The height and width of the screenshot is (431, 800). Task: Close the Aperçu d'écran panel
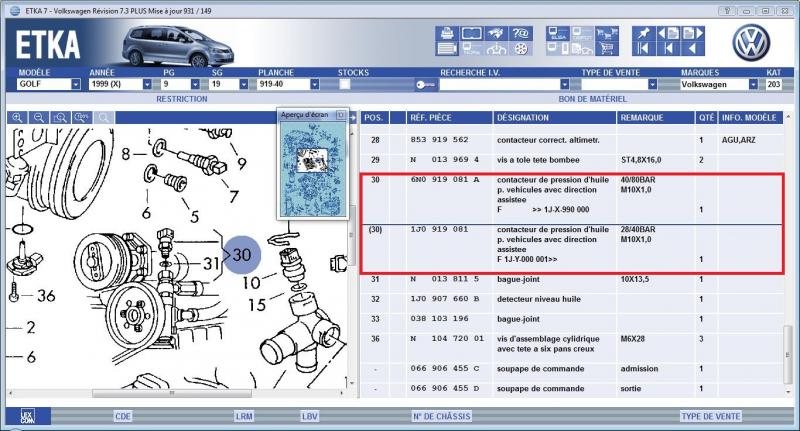click(341, 115)
